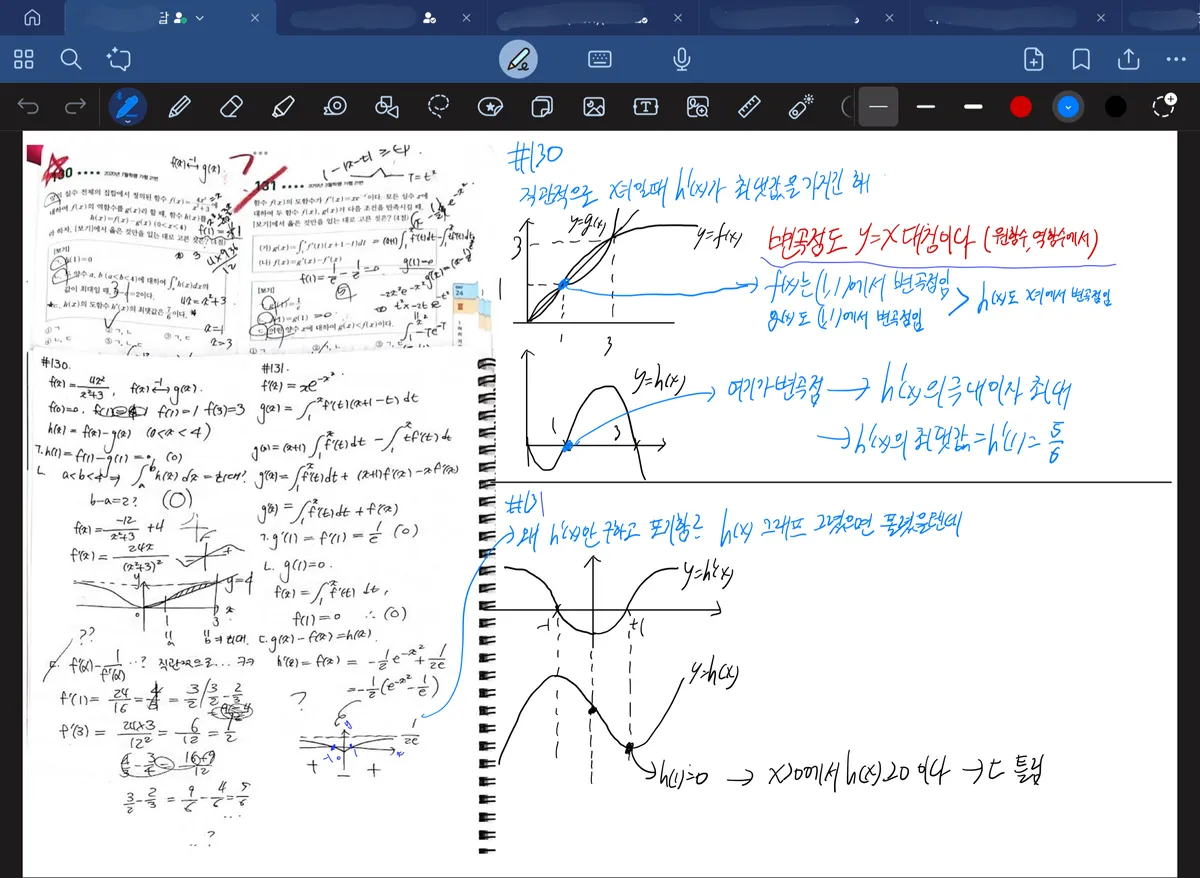Open the stickers and elements tool
This screenshot has height=878, width=1200.
490,106
